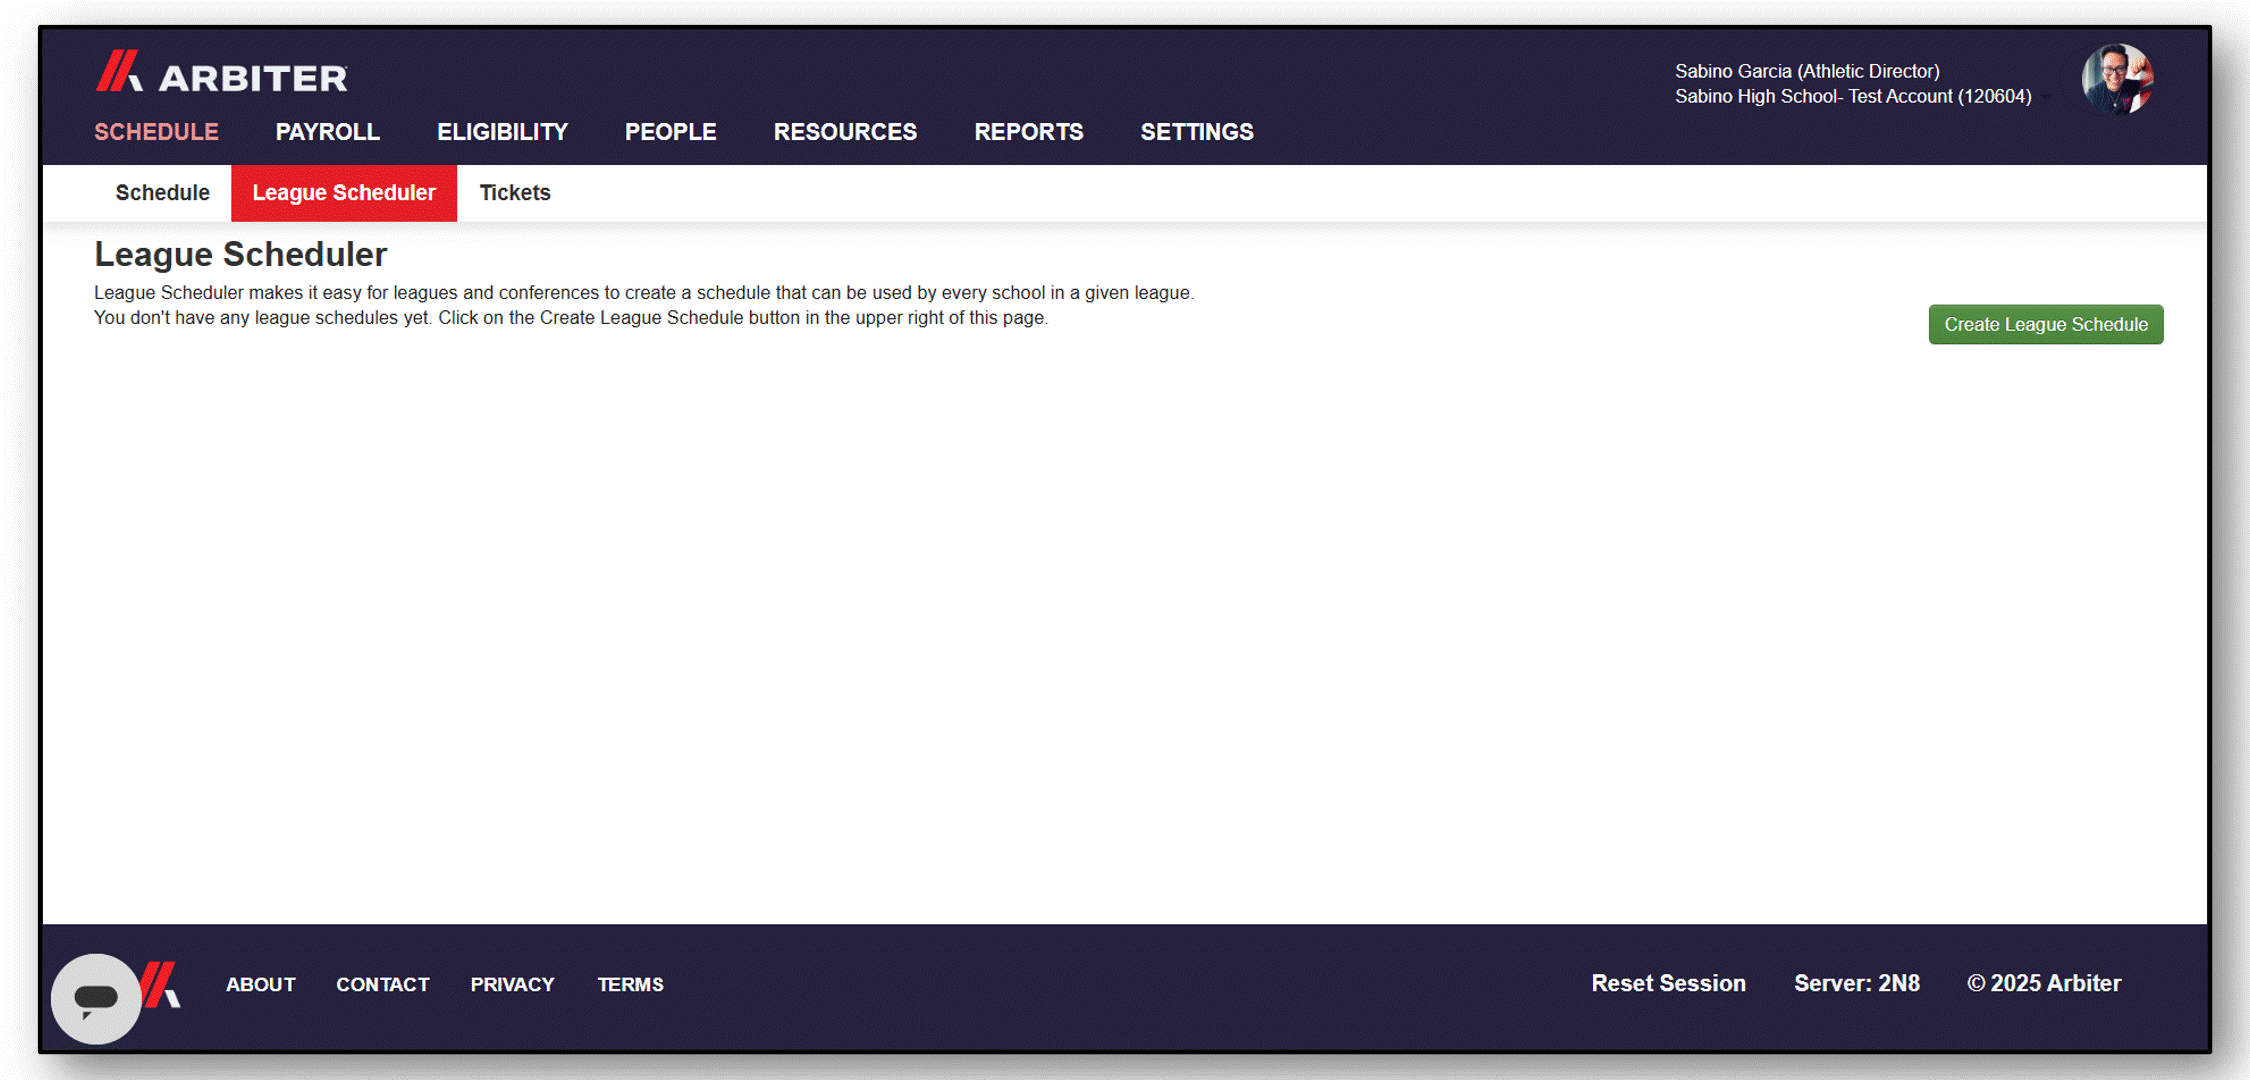Switch to the Tickets tab
The height and width of the screenshot is (1080, 2250).
[x=515, y=193]
